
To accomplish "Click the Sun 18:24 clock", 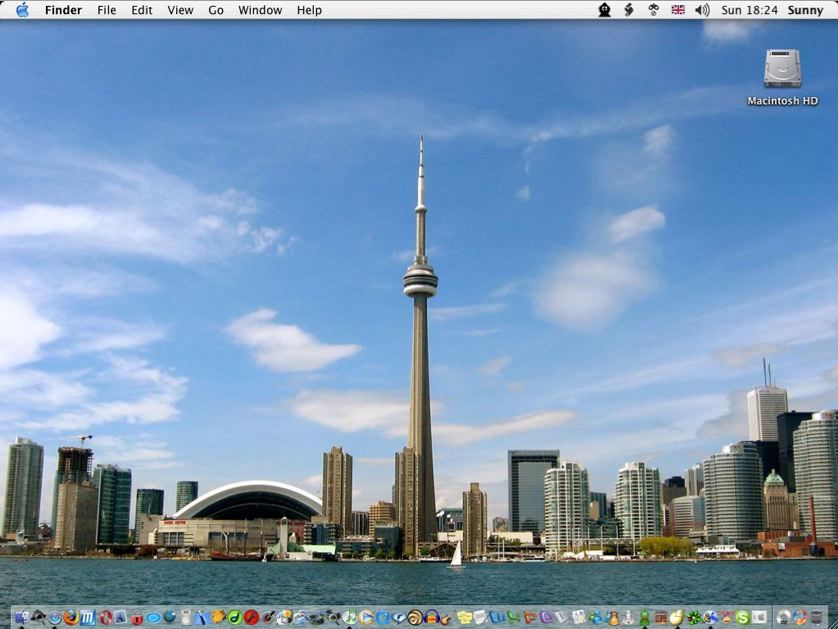I will 749,10.
